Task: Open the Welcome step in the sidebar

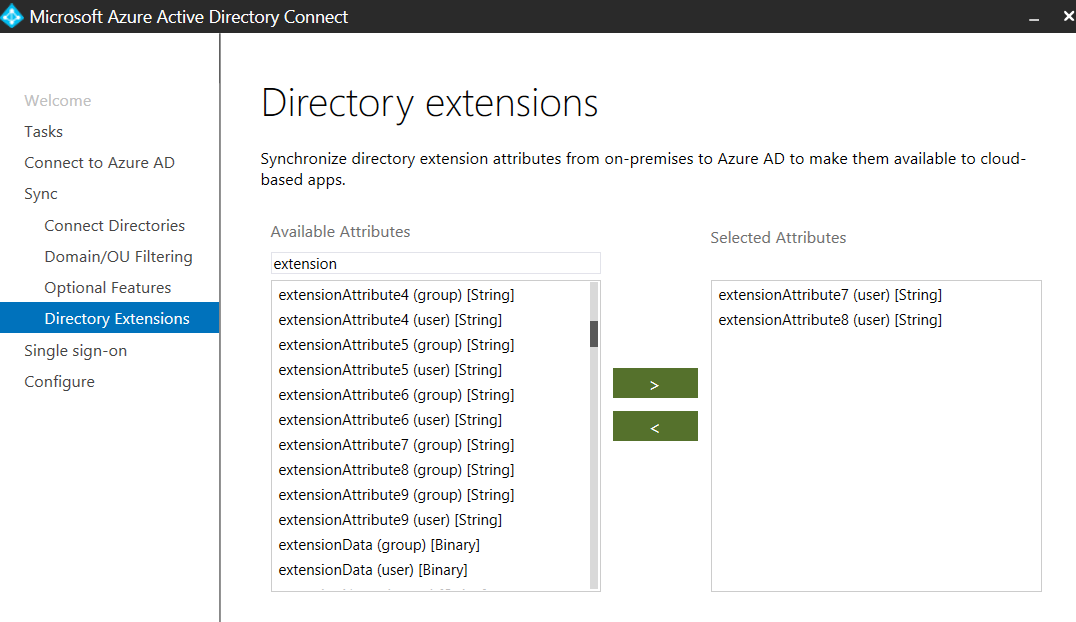Action: coord(57,100)
